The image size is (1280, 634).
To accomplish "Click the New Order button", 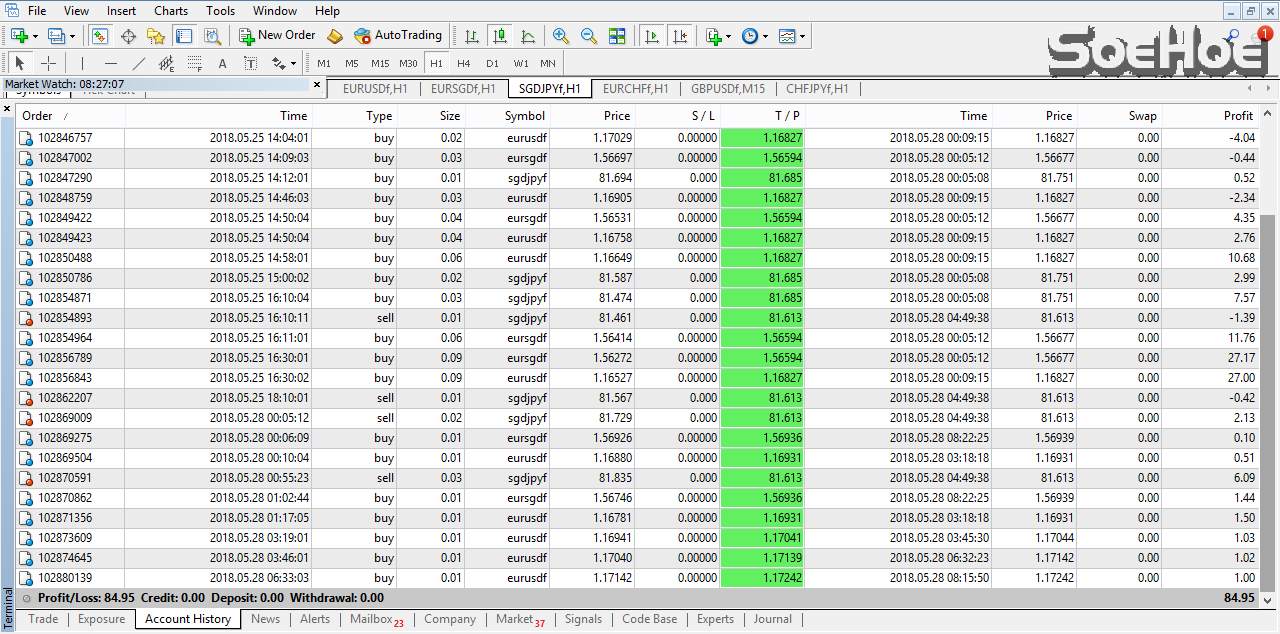I will pos(277,36).
